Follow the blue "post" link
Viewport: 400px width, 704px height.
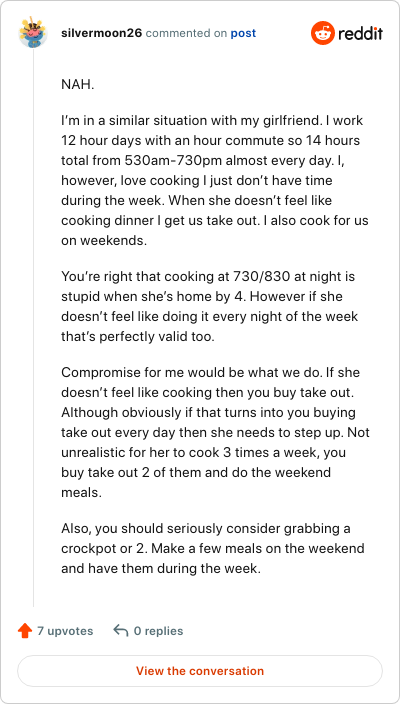point(243,33)
